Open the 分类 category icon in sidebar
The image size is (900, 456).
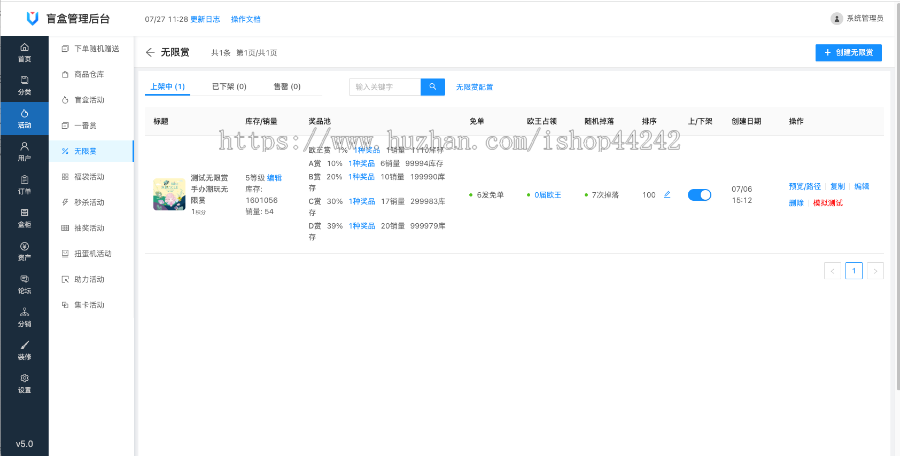(24, 80)
